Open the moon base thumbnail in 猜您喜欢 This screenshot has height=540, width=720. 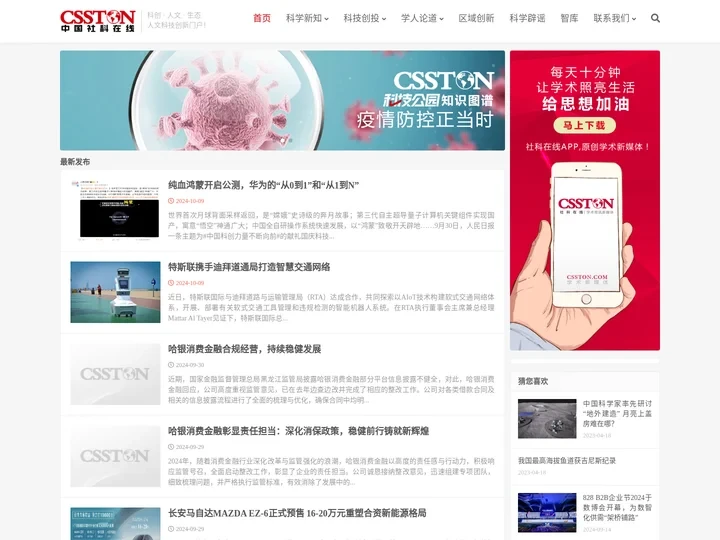coord(547,418)
